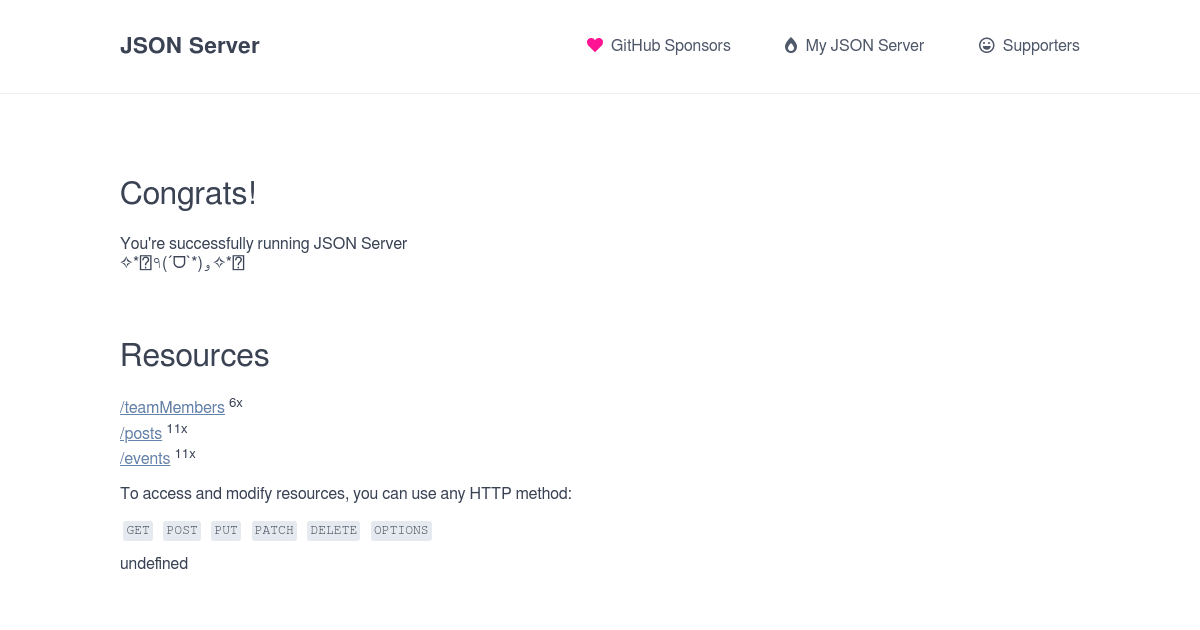The width and height of the screenshot is (1200, 630).
Task: Open the /events resource link
Action: tap(145, 458)
